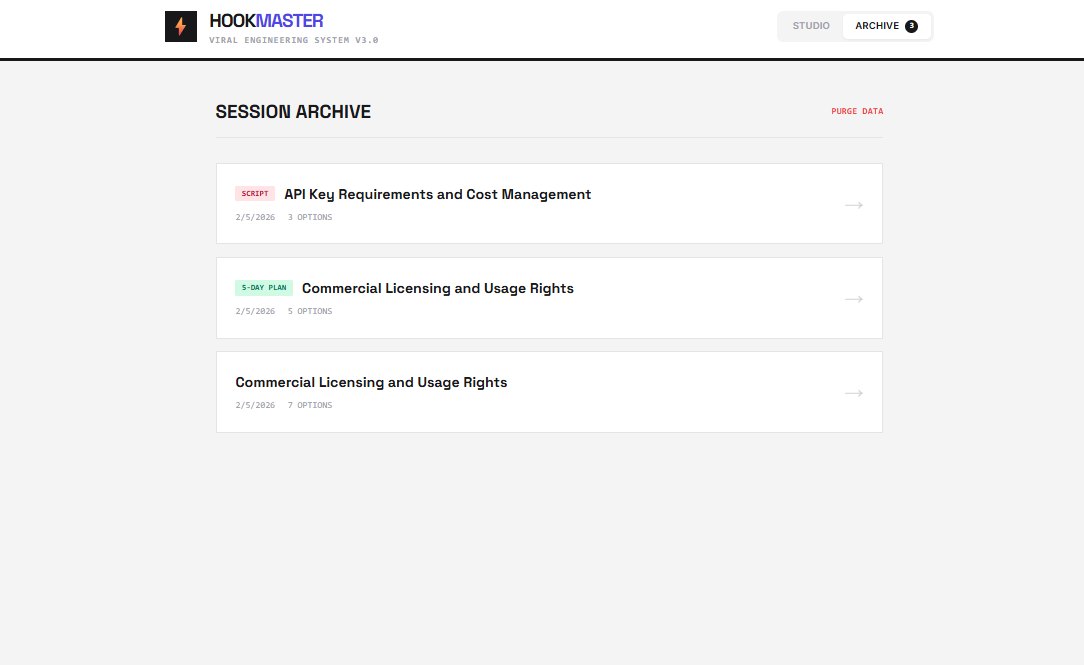Switch to the STUDIO tab
Image resolution: width=1084 pixels, height=665 pixels.
(x=812, y=26)
